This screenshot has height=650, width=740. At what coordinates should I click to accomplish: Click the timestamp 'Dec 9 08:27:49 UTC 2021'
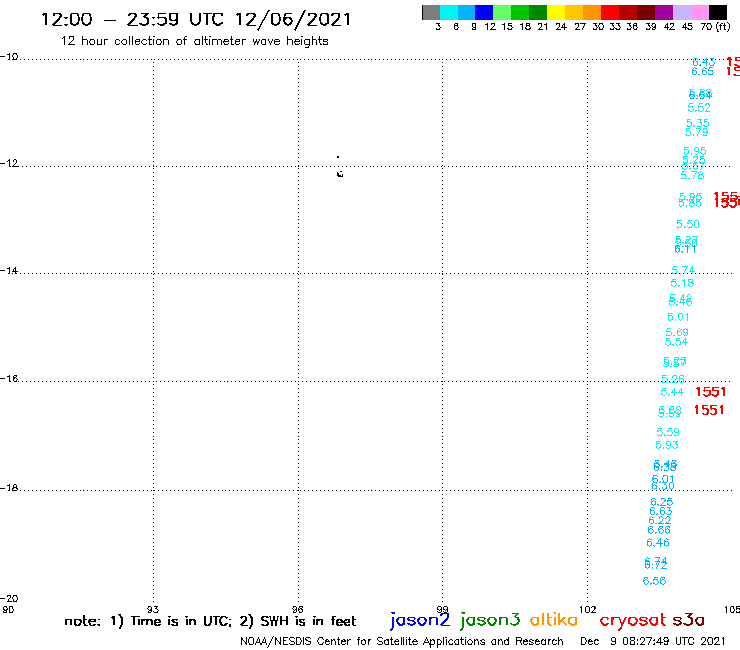[x=653, y=642]
